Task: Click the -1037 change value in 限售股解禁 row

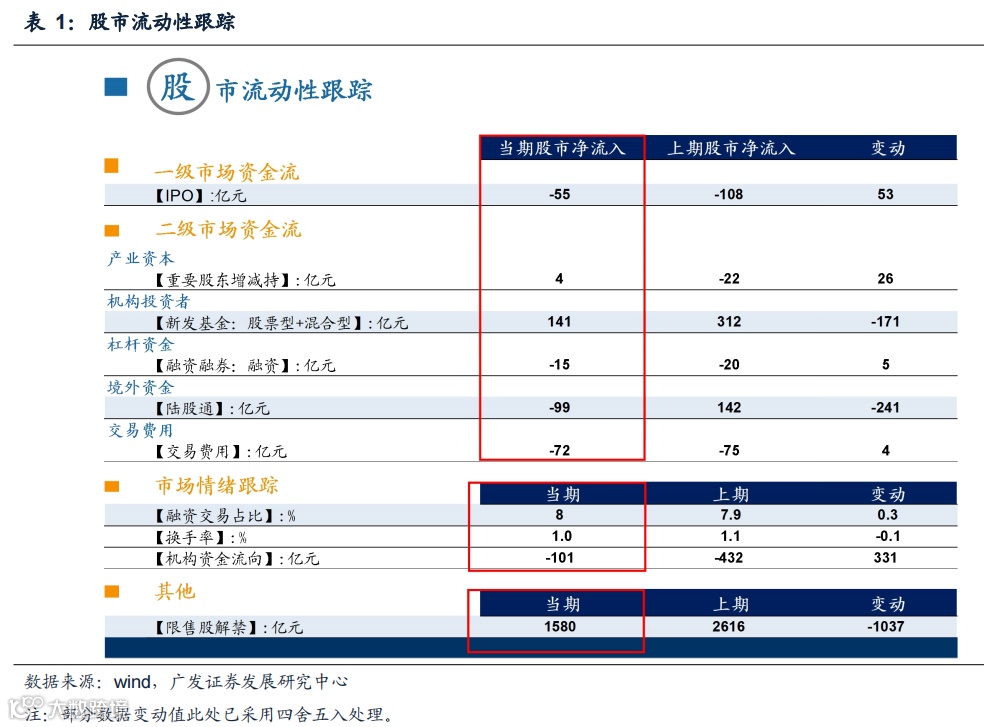Action: click(x=885, y=627)
